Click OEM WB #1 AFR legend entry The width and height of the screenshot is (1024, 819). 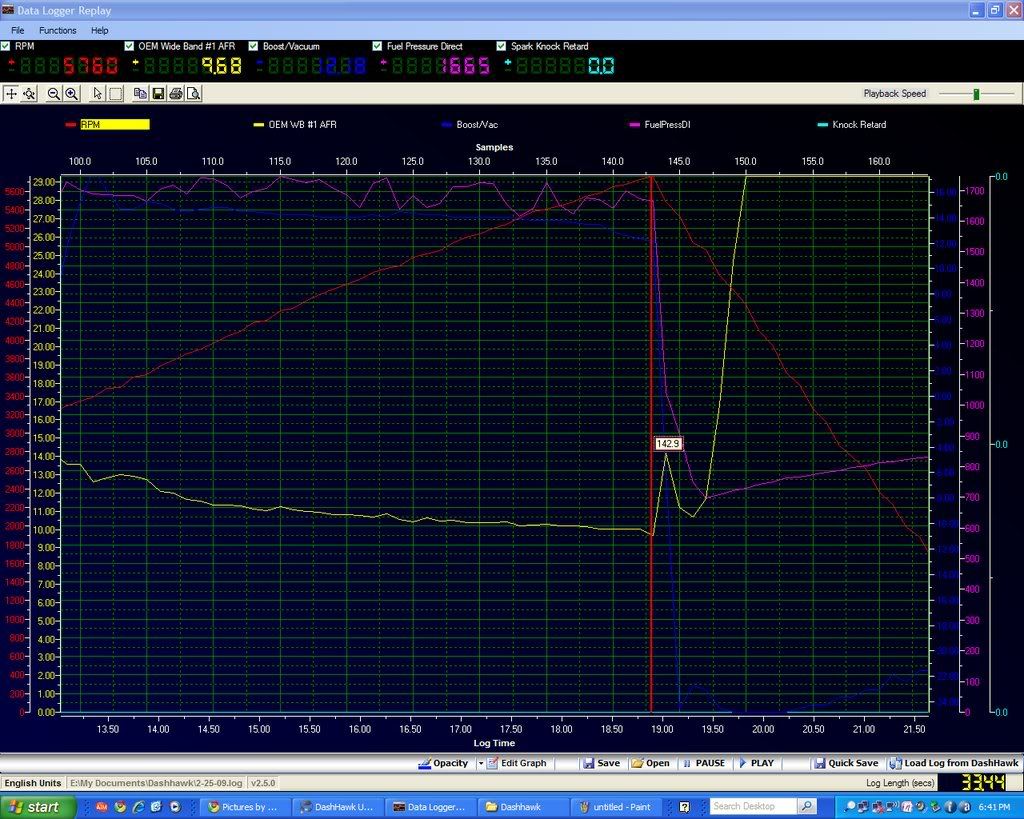click(295, 124)
